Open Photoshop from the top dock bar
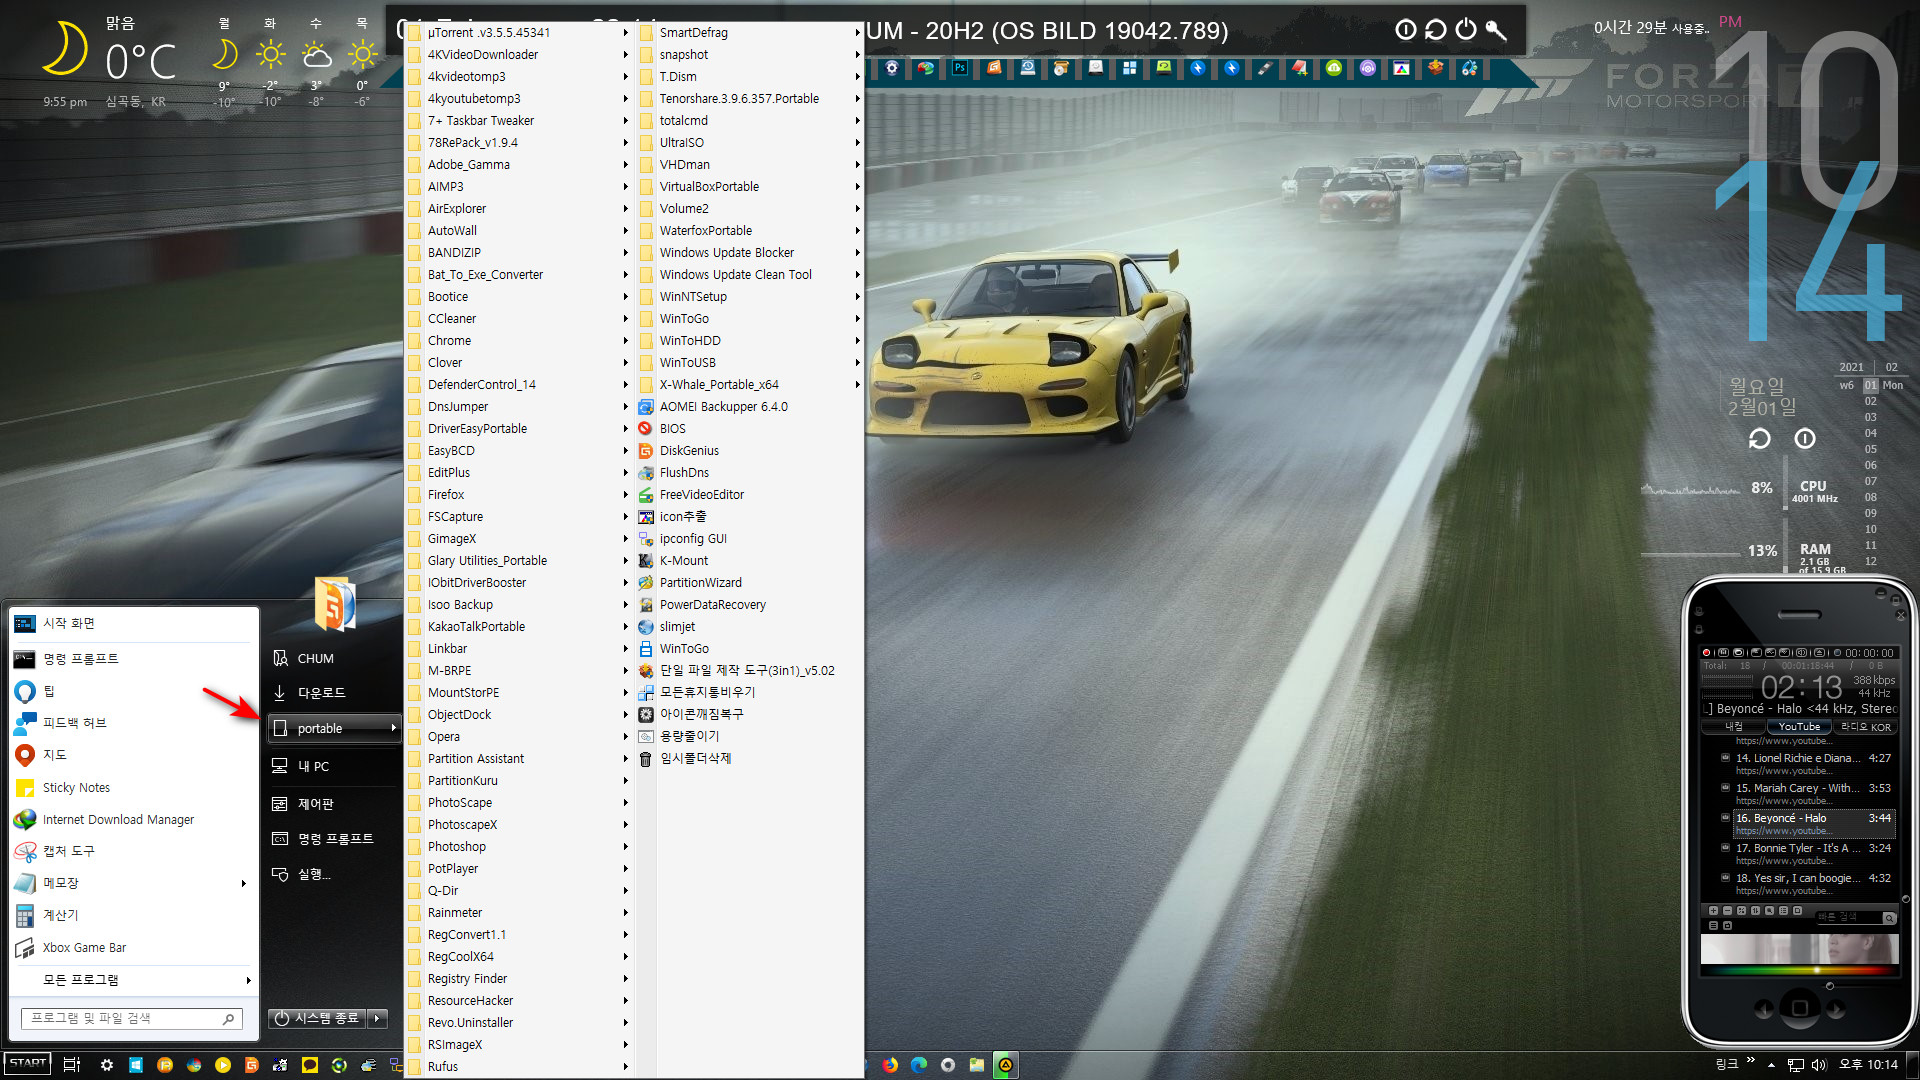 960,68
